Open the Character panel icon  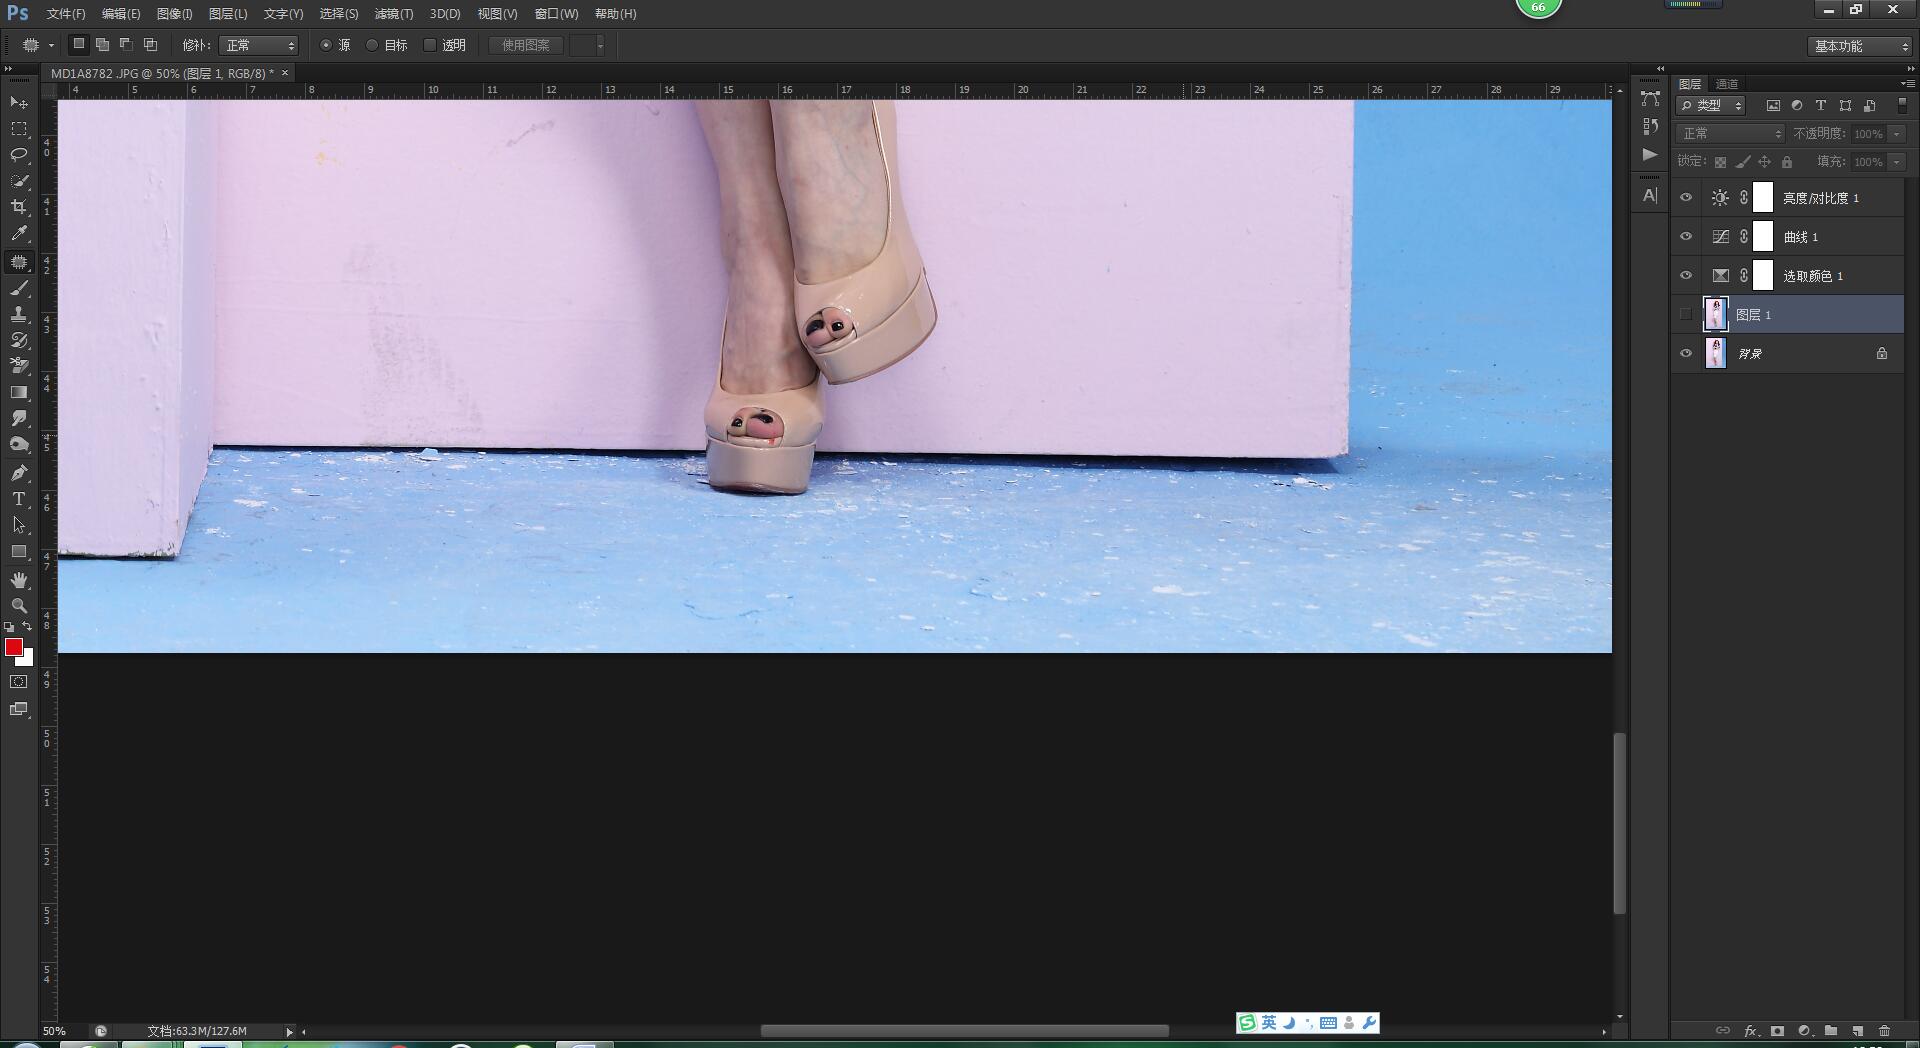pyautogui.click(x=1650, y=196)
